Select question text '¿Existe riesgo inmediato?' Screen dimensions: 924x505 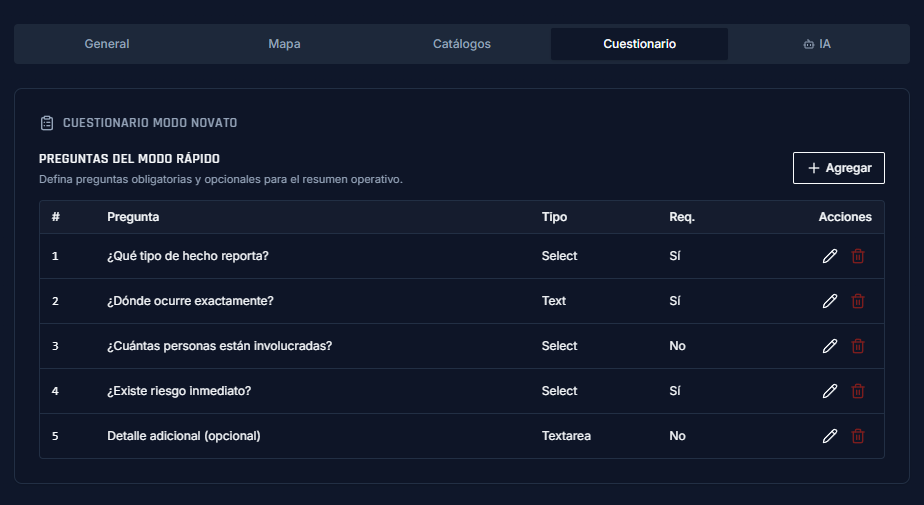(x=179, y=391)
